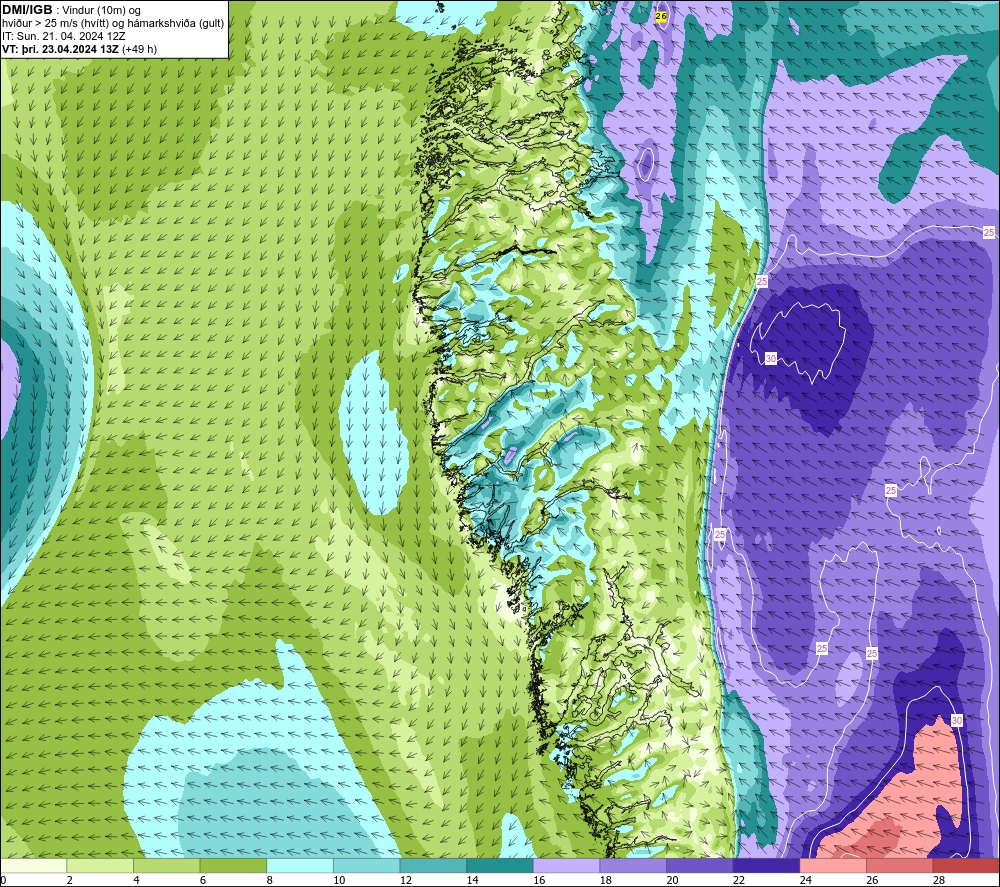The width and height of the screenshot is (1000, 887).
Task: Select the light pink 24–26 m/s legend swatch
Action: tap(833, 865)
